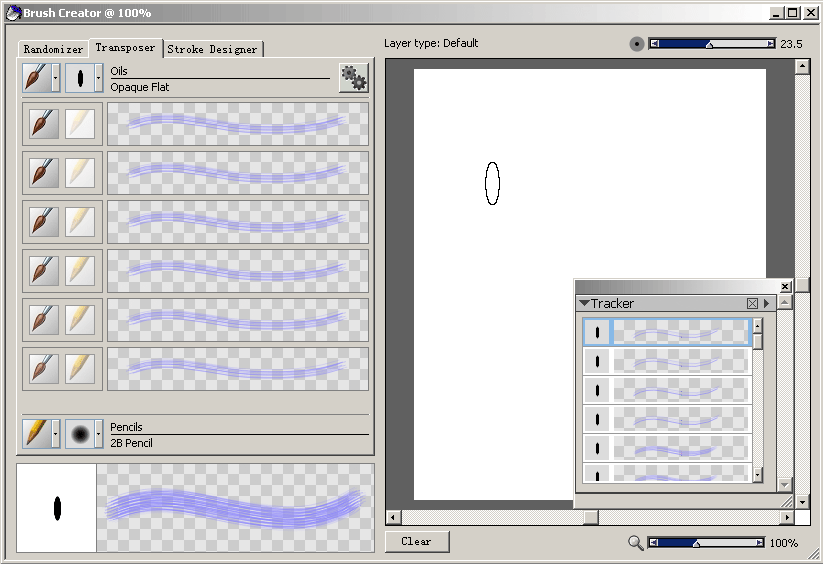
Task: Minimize the Brush Creator window
Action: (x=777, y=13)
